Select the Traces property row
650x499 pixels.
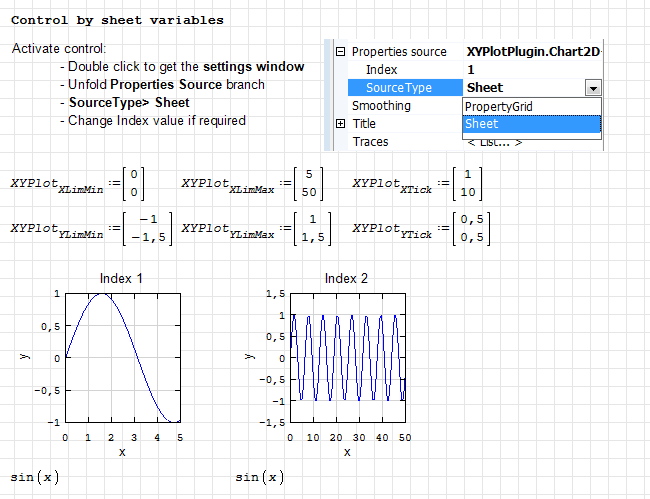370,142
